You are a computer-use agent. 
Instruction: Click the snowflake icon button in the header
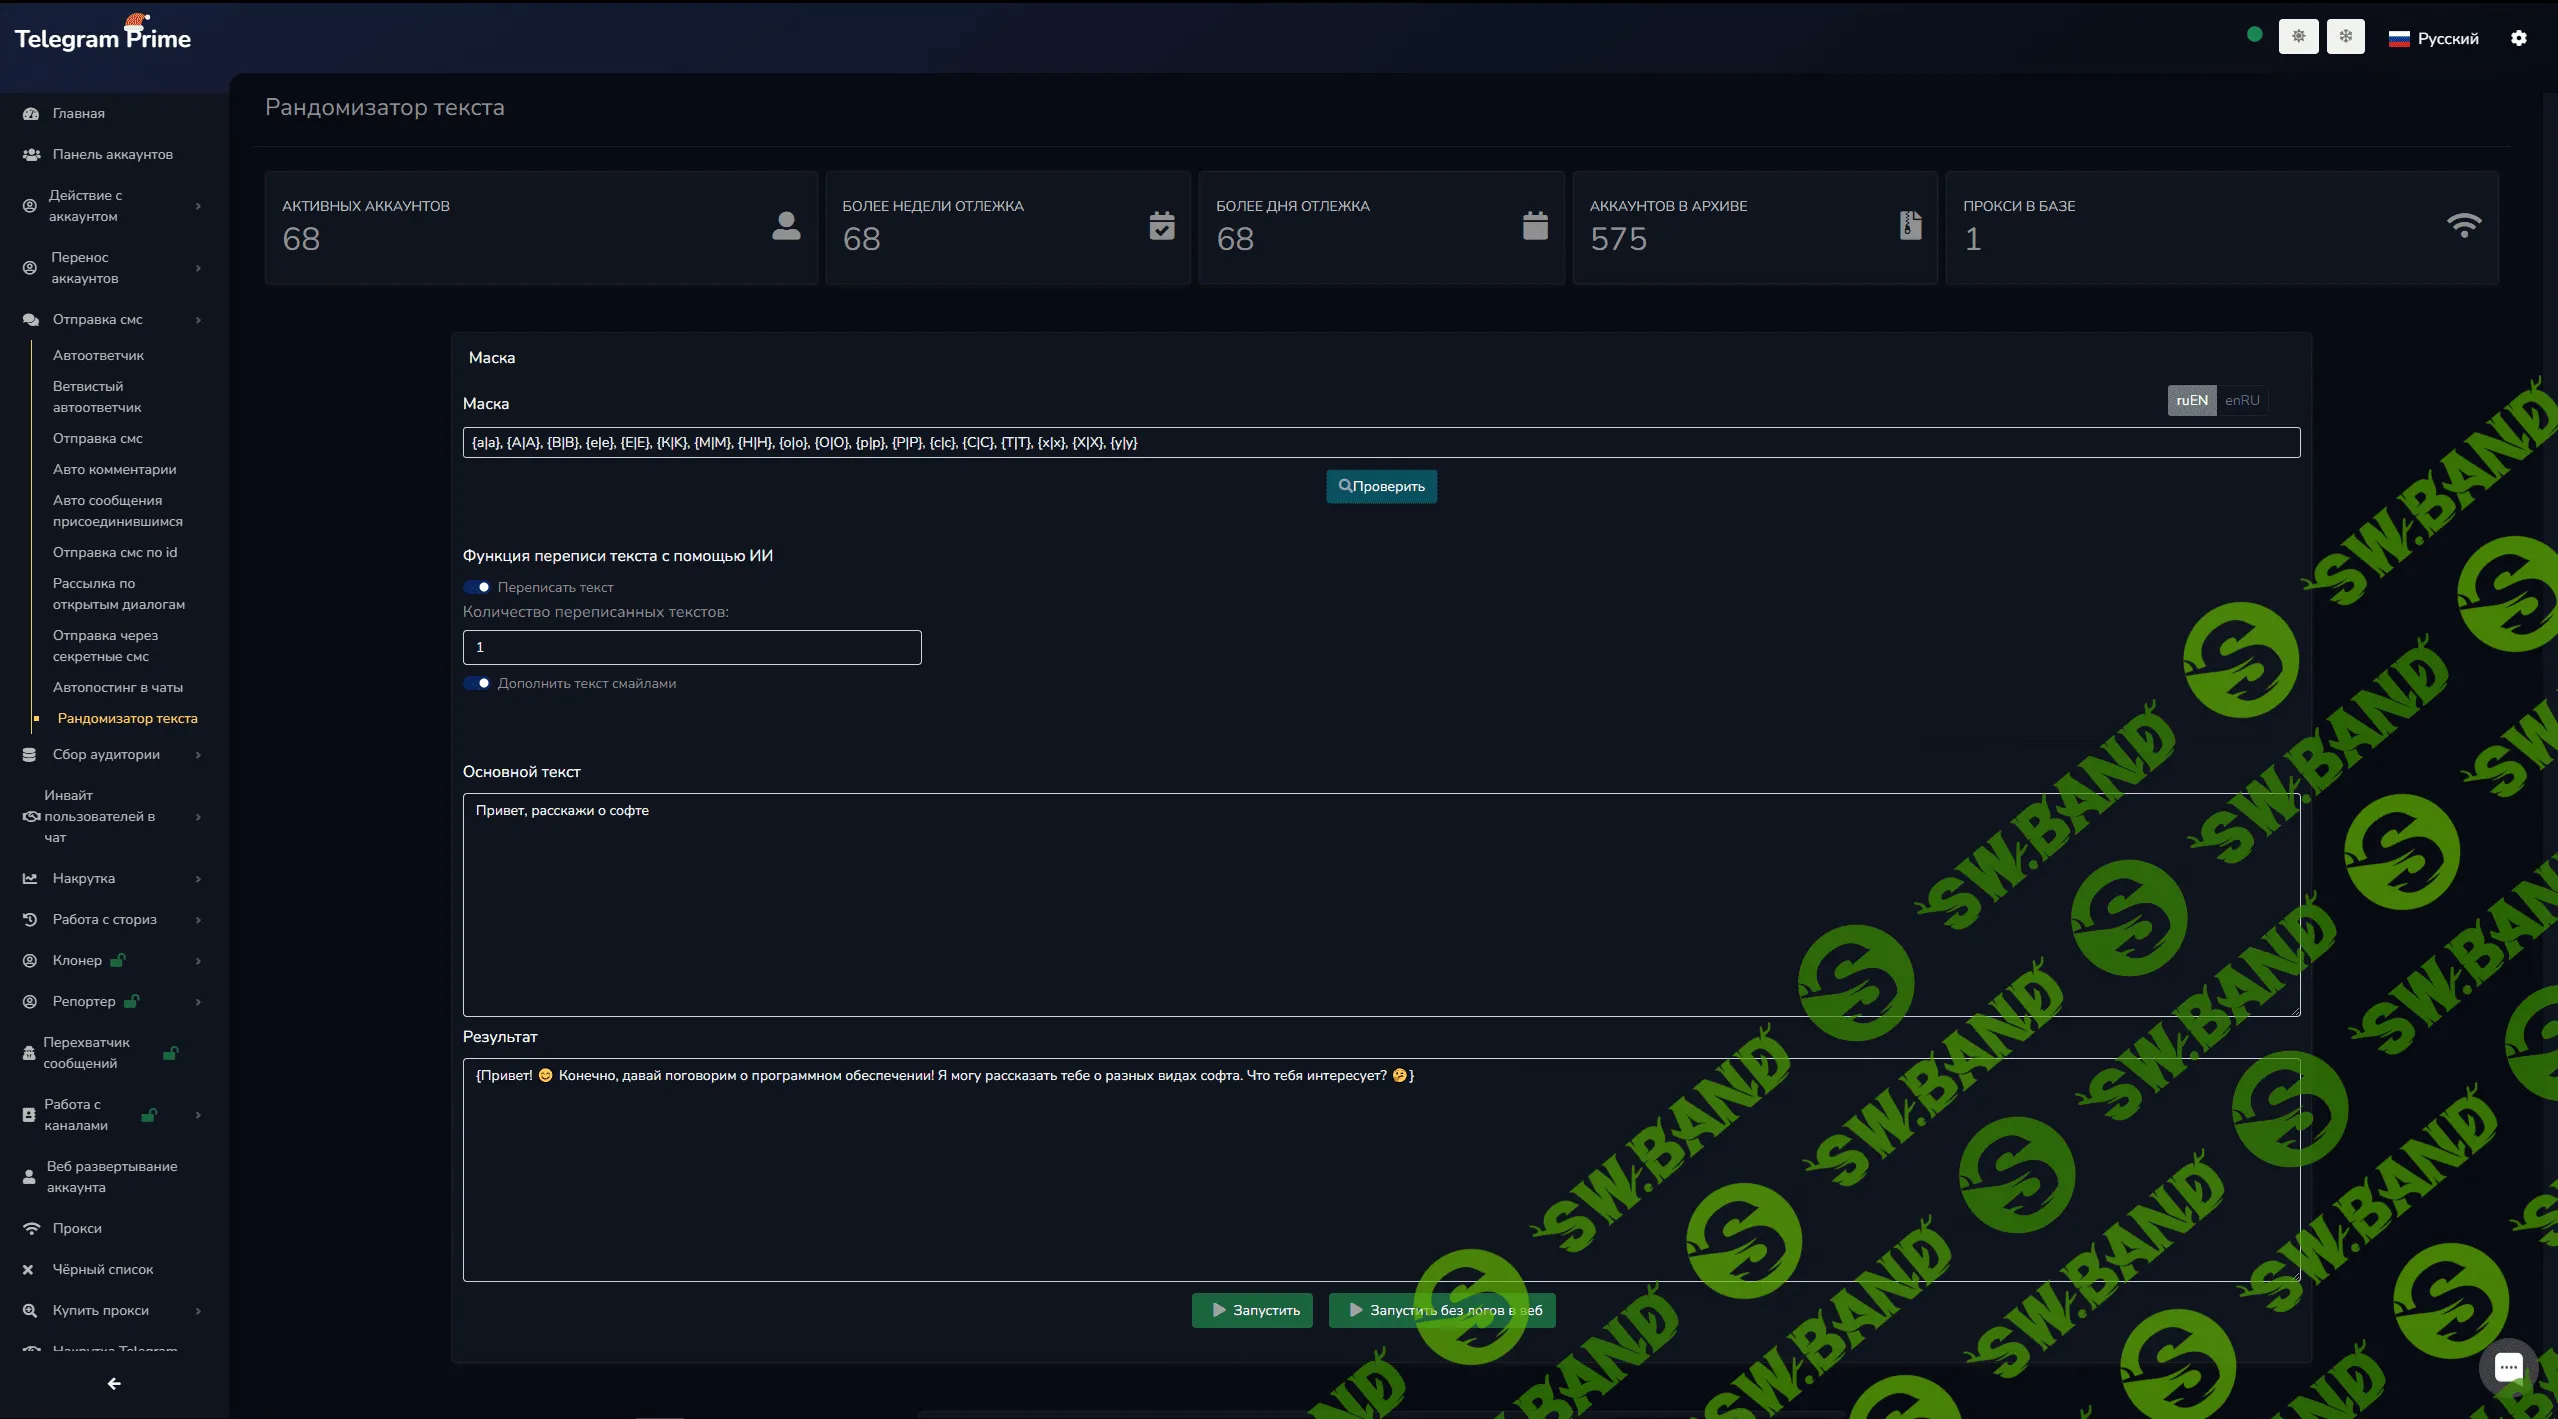(x=2345, y=37)
